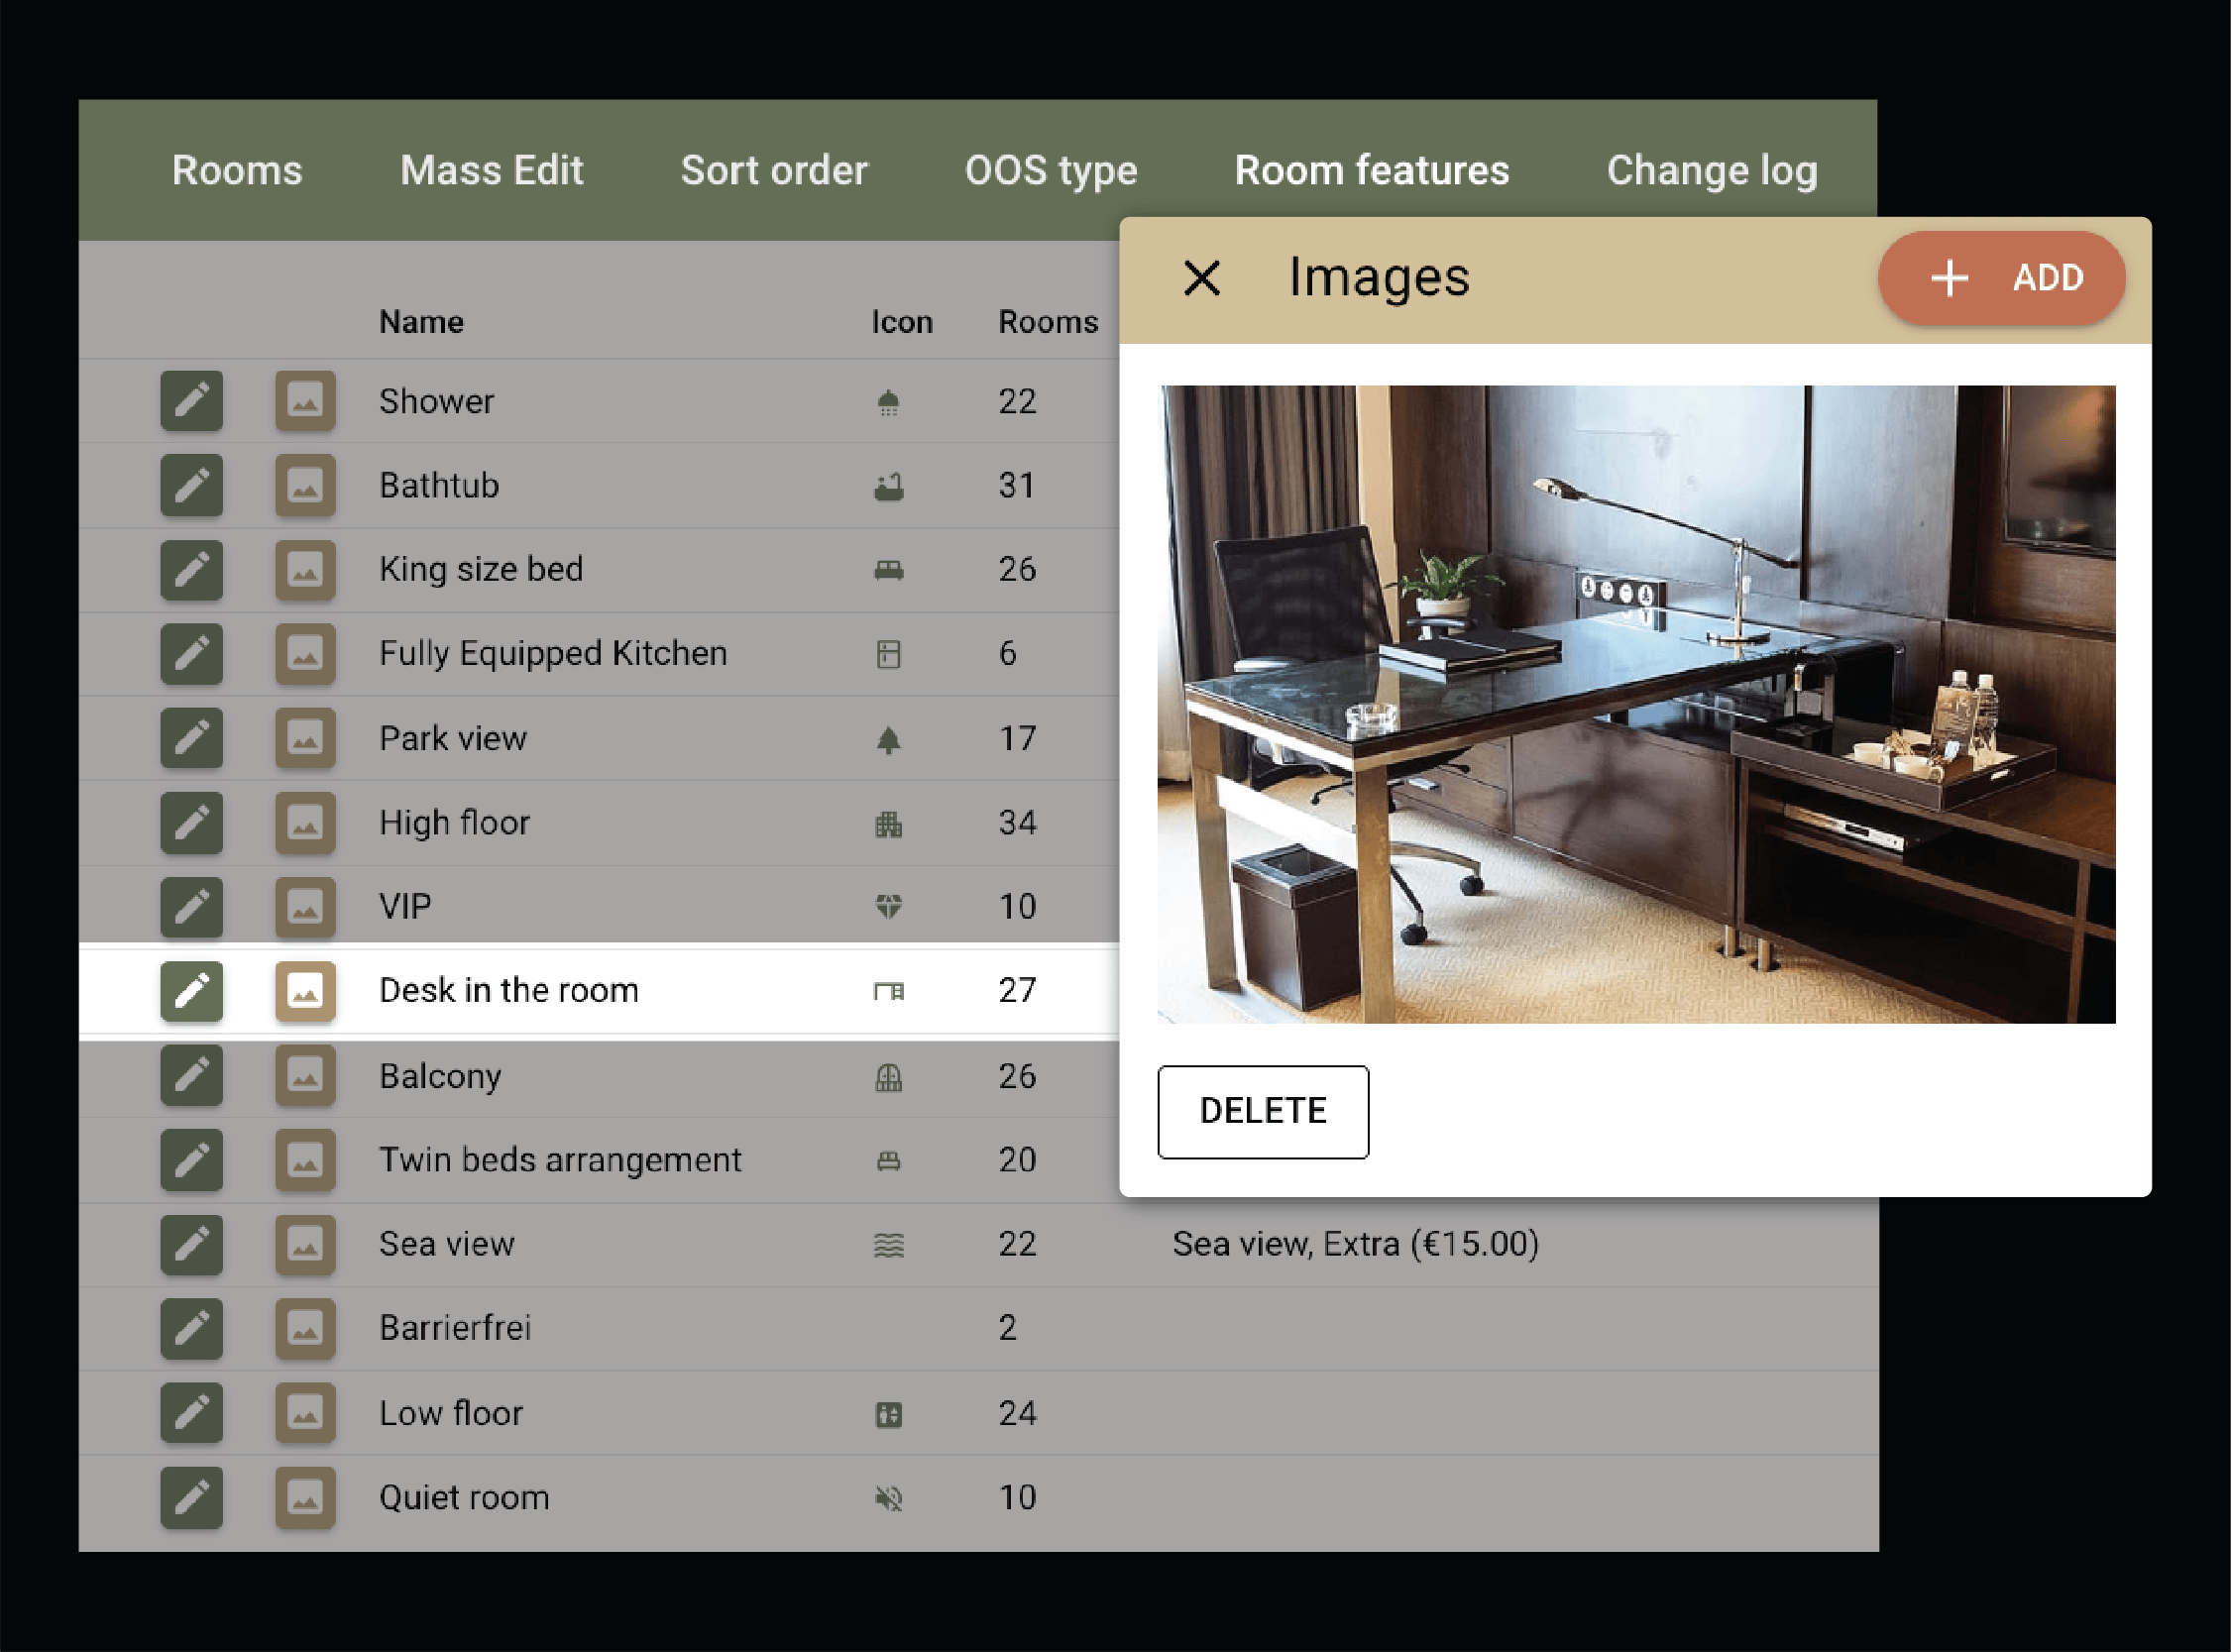This screenshot has width=2232, height=1652.
Task: Open the Mass Edit tab
Action: (491, 170)
